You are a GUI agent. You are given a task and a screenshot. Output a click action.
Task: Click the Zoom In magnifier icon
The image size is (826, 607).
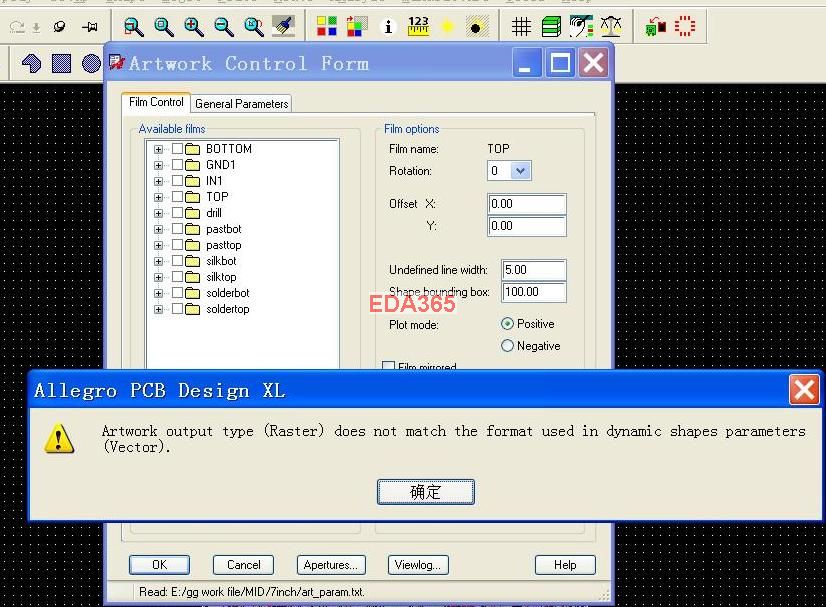pyautogui.click(x=193, y=26)
